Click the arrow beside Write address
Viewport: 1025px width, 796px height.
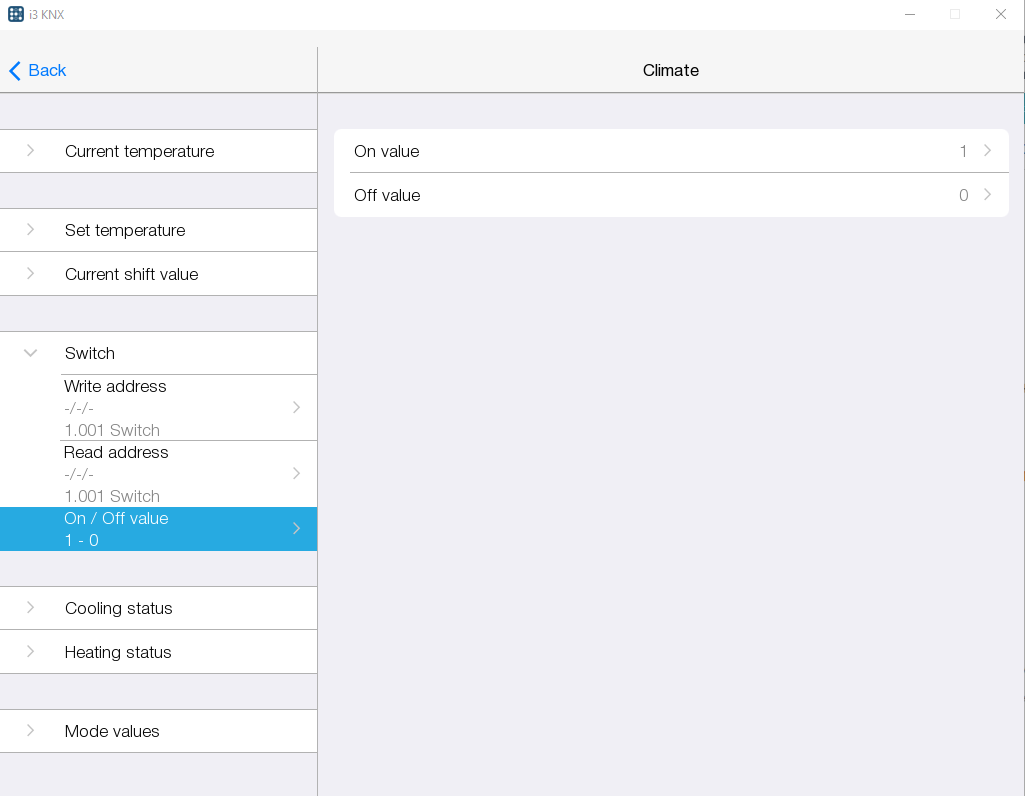click(x=296, y=407)
